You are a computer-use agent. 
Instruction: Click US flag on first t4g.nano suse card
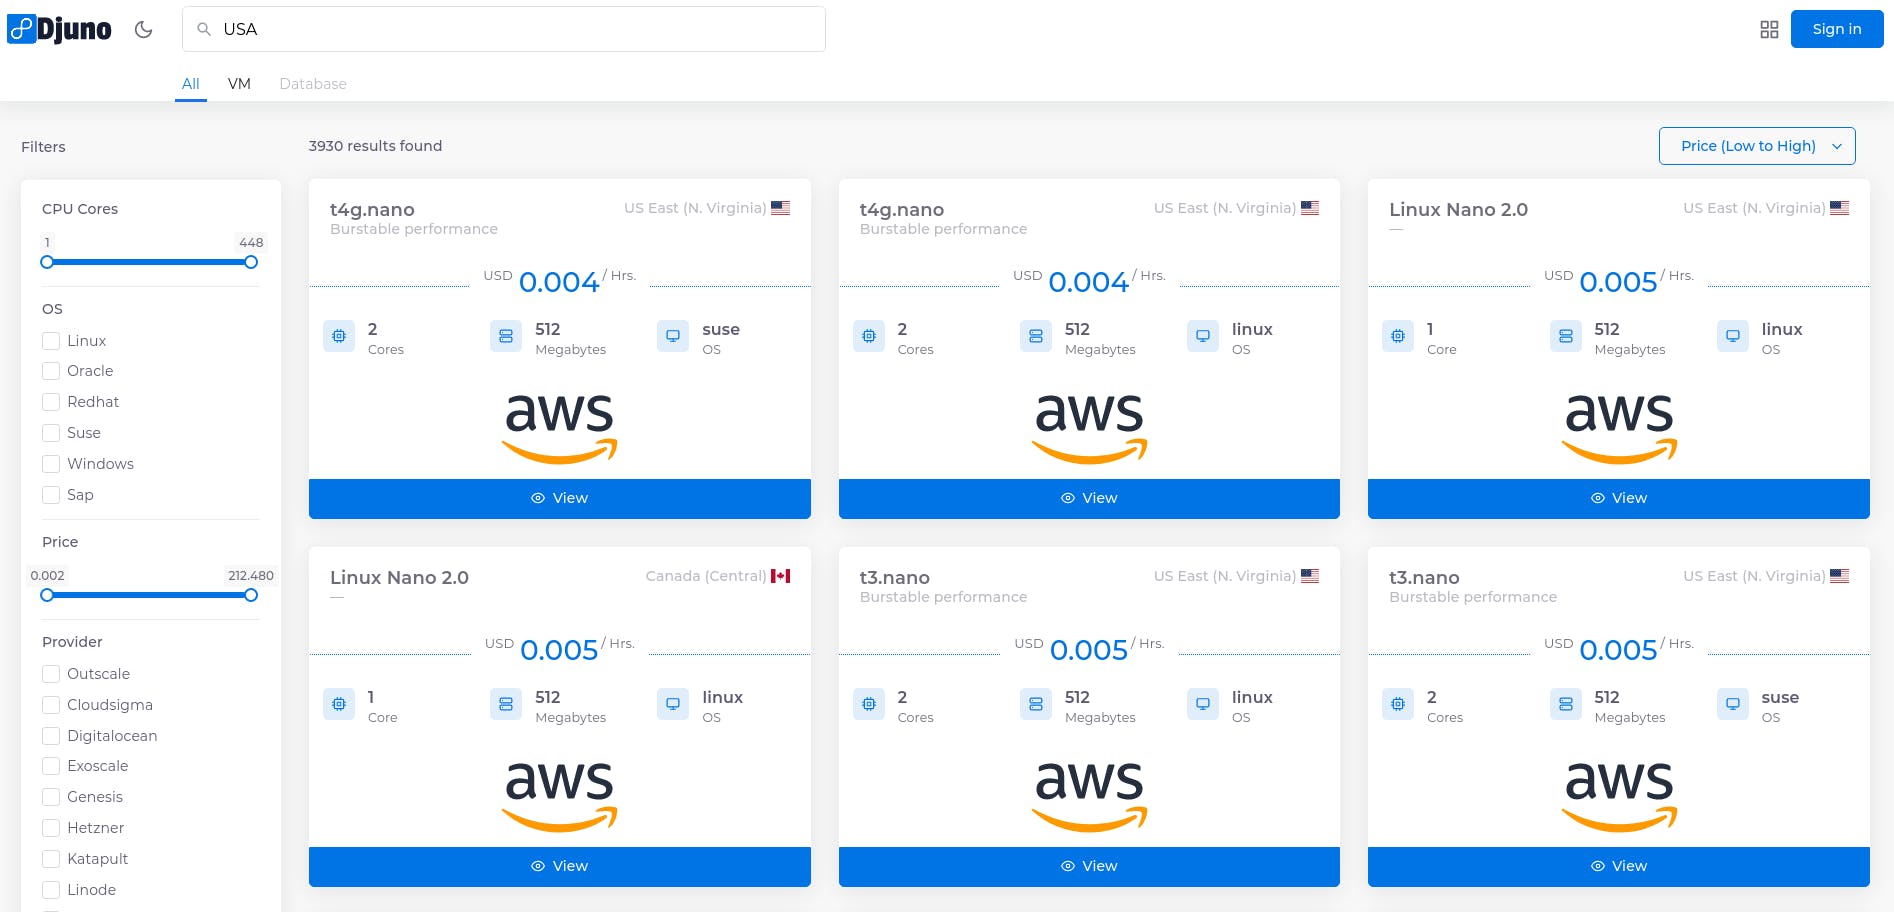click(781, 208)
